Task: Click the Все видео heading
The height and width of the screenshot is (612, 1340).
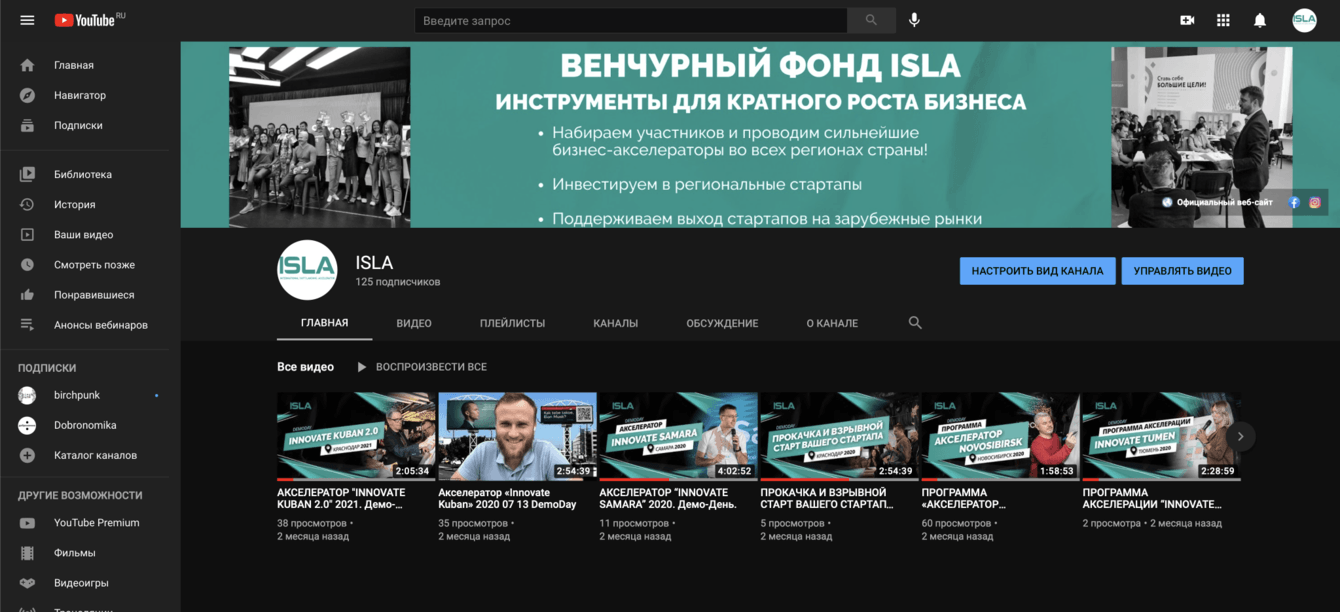Action: [305, 367]
